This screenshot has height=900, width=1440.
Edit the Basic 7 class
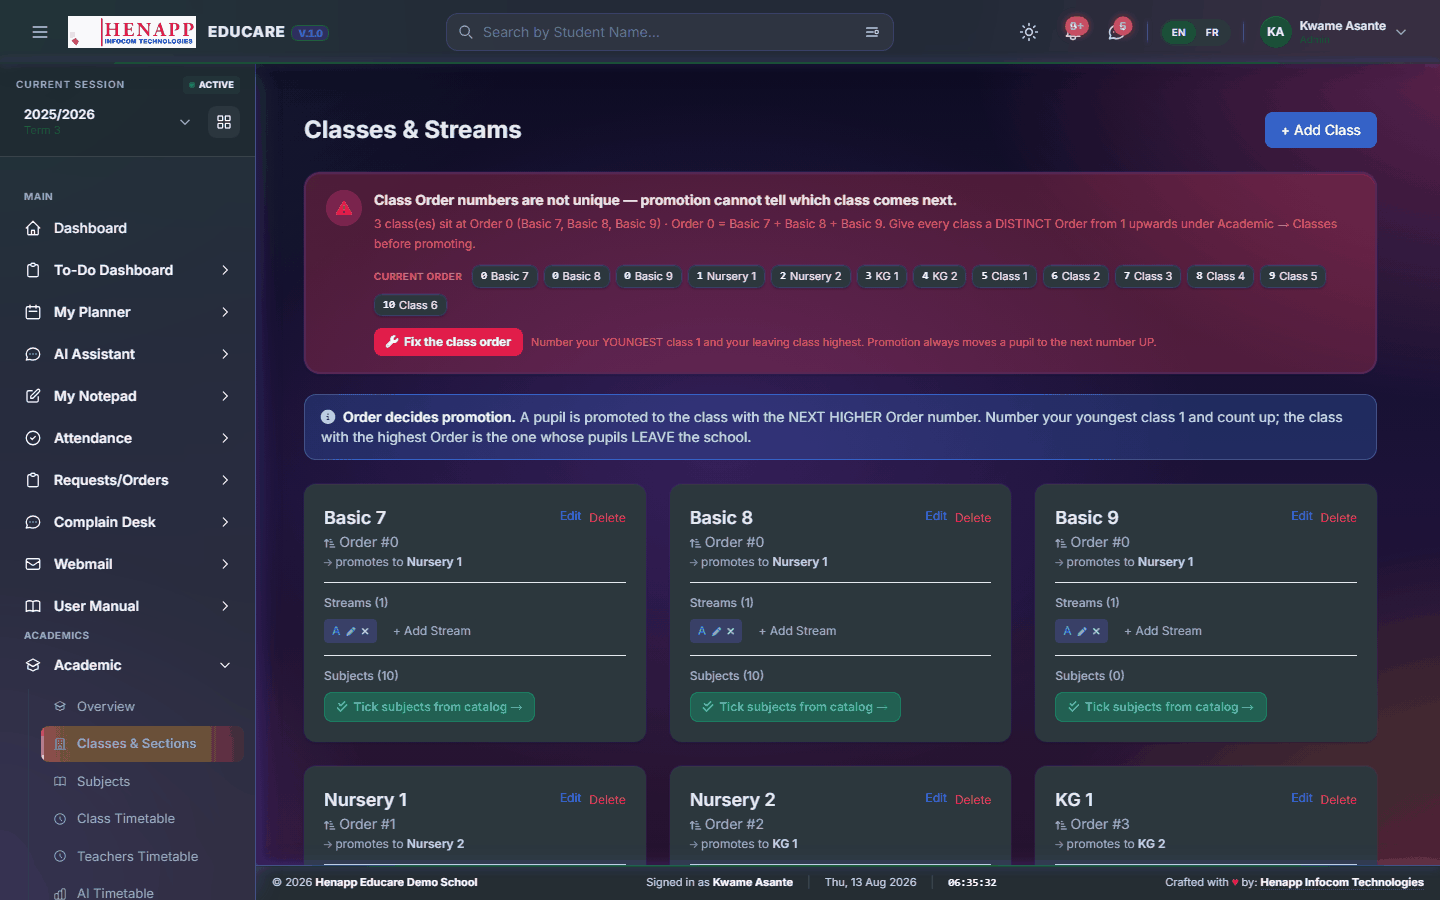point(570,516)
